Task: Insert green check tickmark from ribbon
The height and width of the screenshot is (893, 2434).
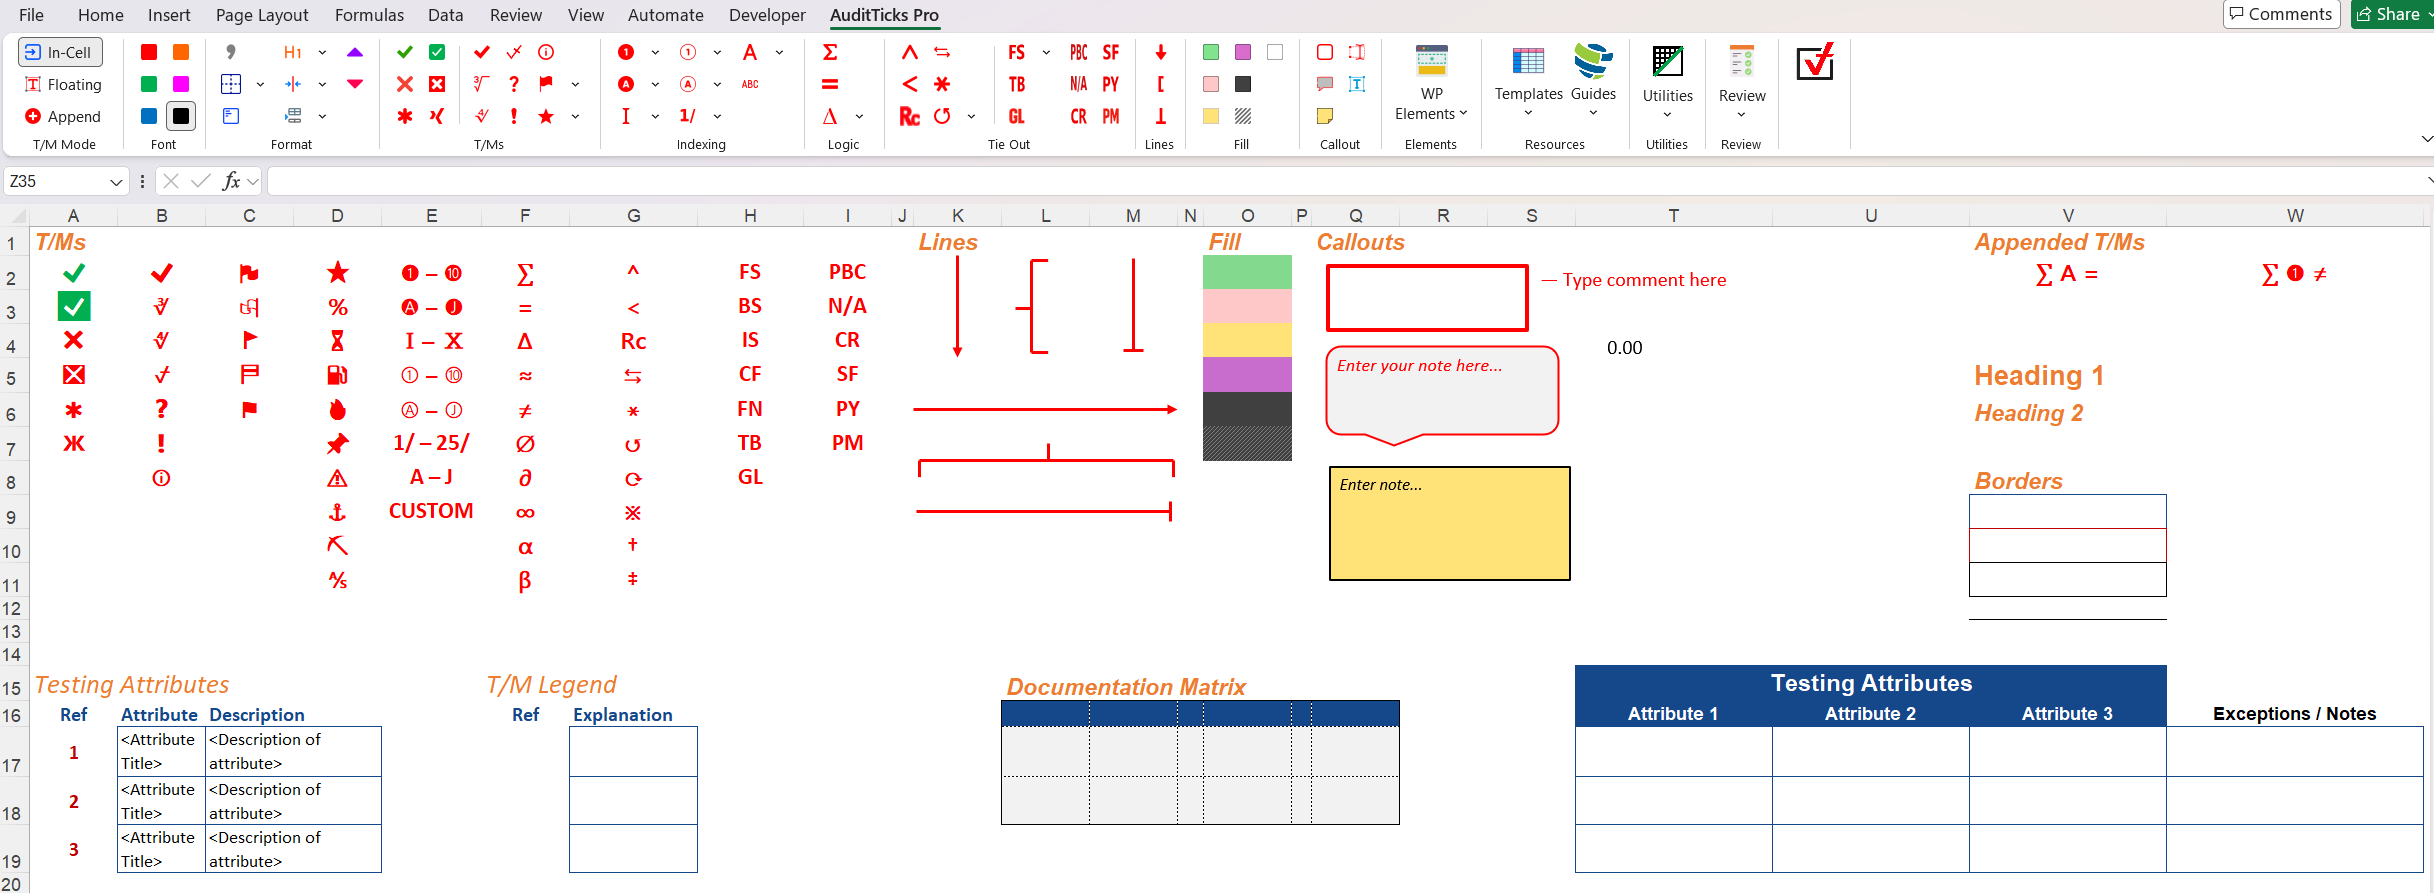Action: click(x=405, y=52)
